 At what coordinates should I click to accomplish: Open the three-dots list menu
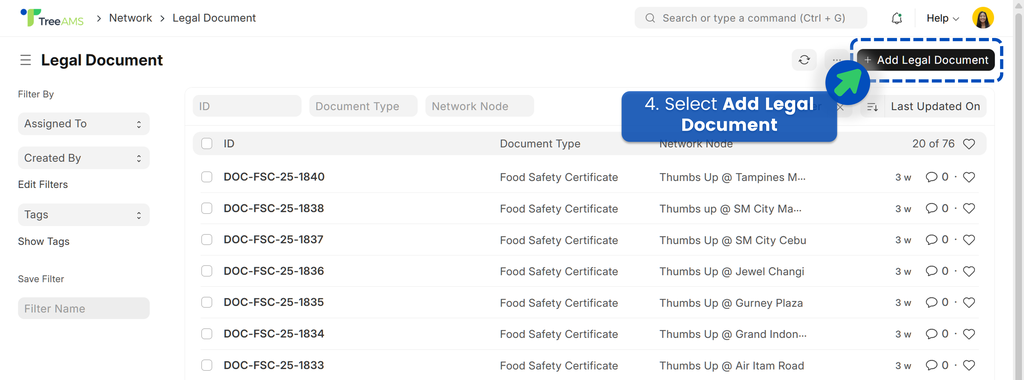836,60
